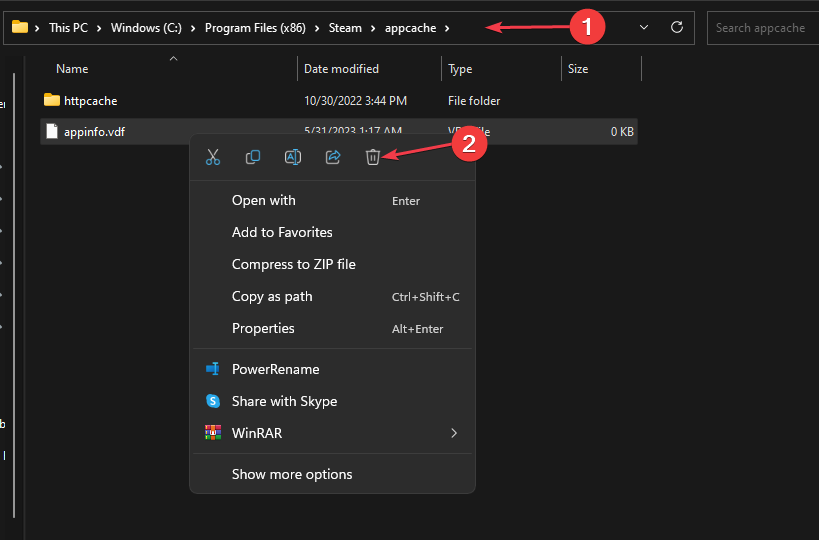Click the Search appcache field

pos(763,28)
